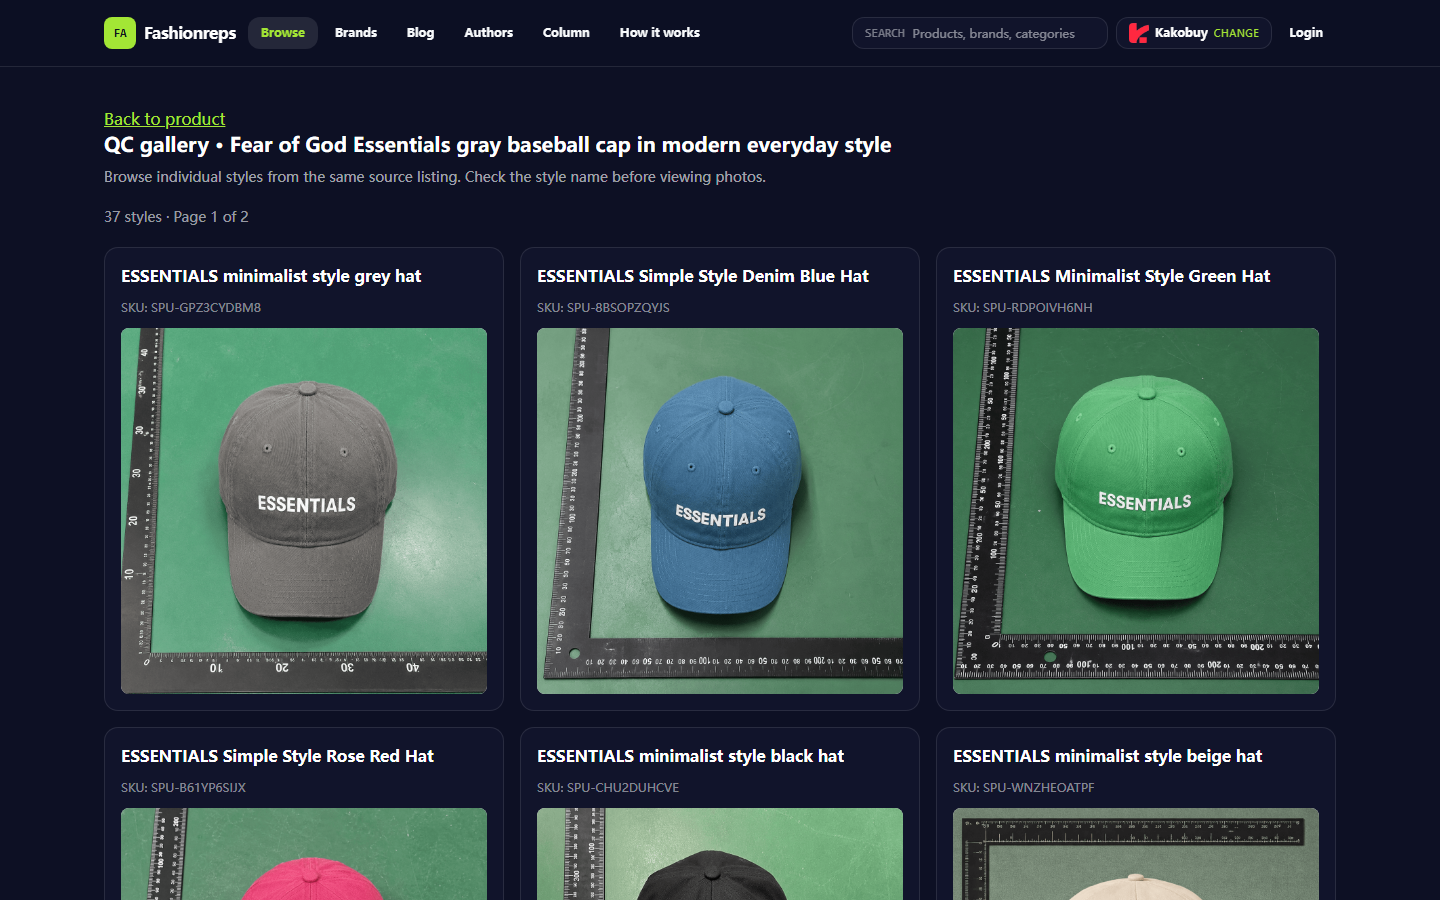This screenshot has height=900, width=1440.
Task: Click title ESSENTIALS Simple Style Denim Blue Hat
Action: 703,276
